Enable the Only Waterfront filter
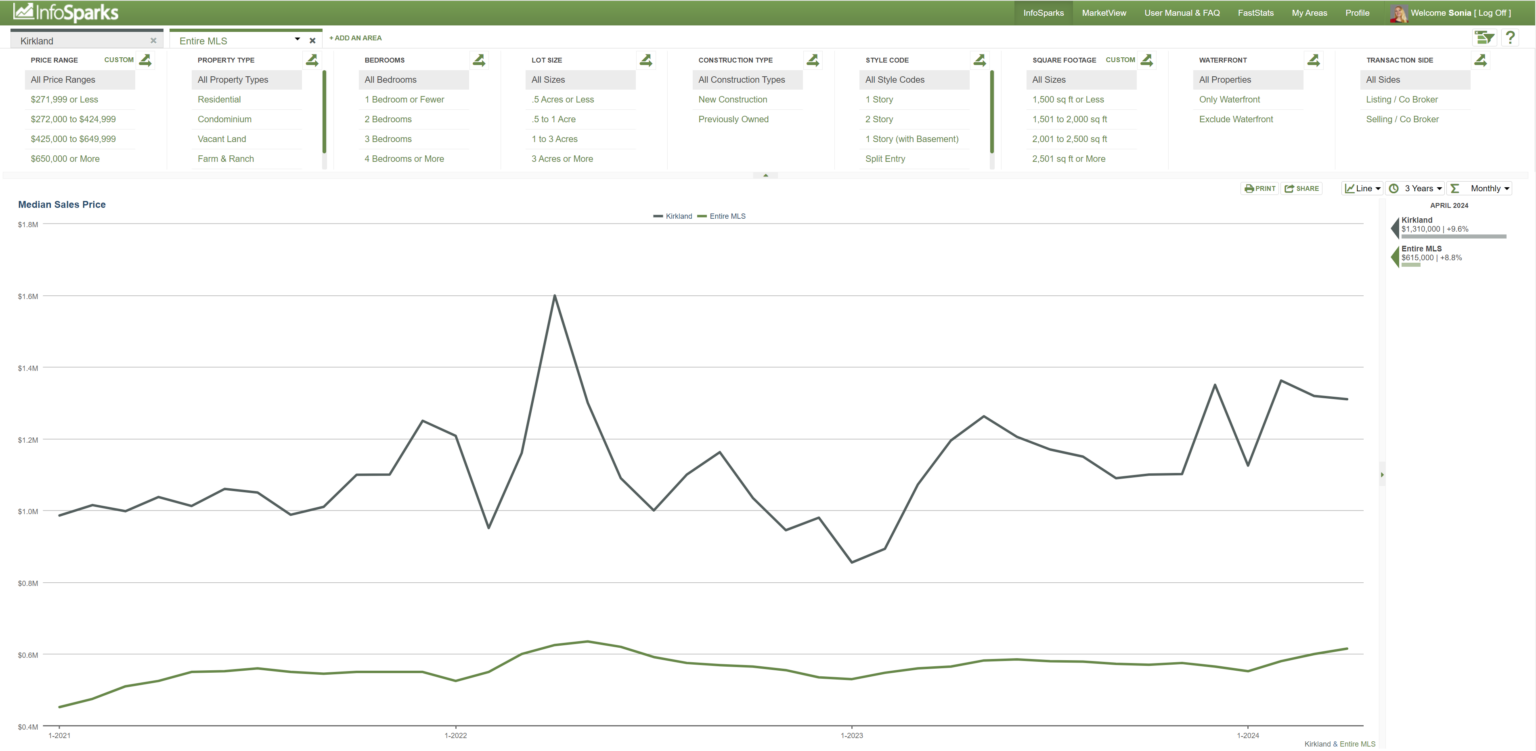Viewport: 1536px width, 751px height. (1229, 99)
